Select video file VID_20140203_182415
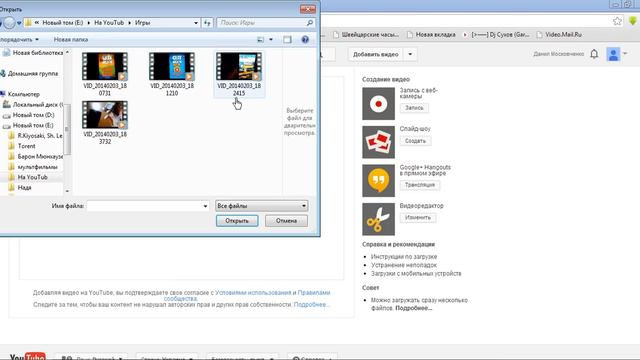Image resolution: width=640 pixels, height=360 pixels. click(x=239, y=74)
